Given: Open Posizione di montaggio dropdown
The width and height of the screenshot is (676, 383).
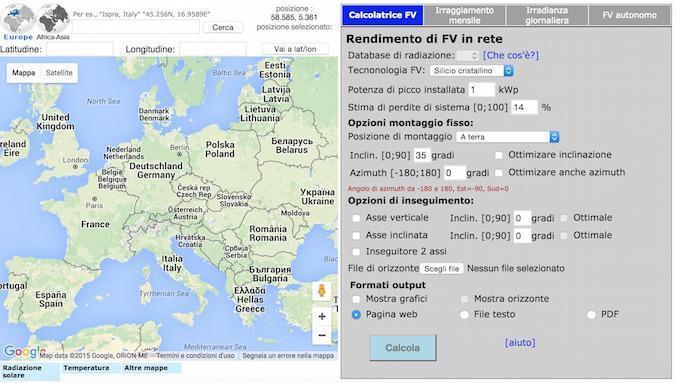Looking at the screenshot, I should 507,137.
